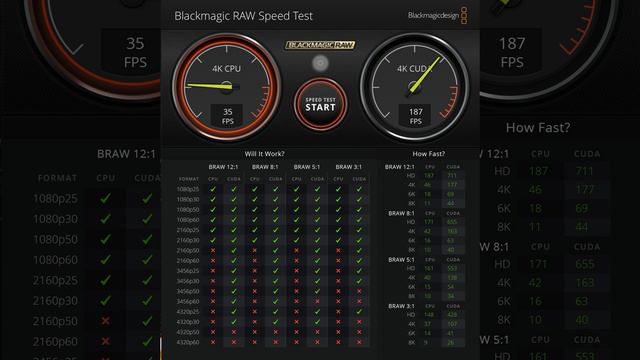Click 3456p50 row's BRAW 3:1 CUDA red cross
640x360 pixels.
[359, 291]
